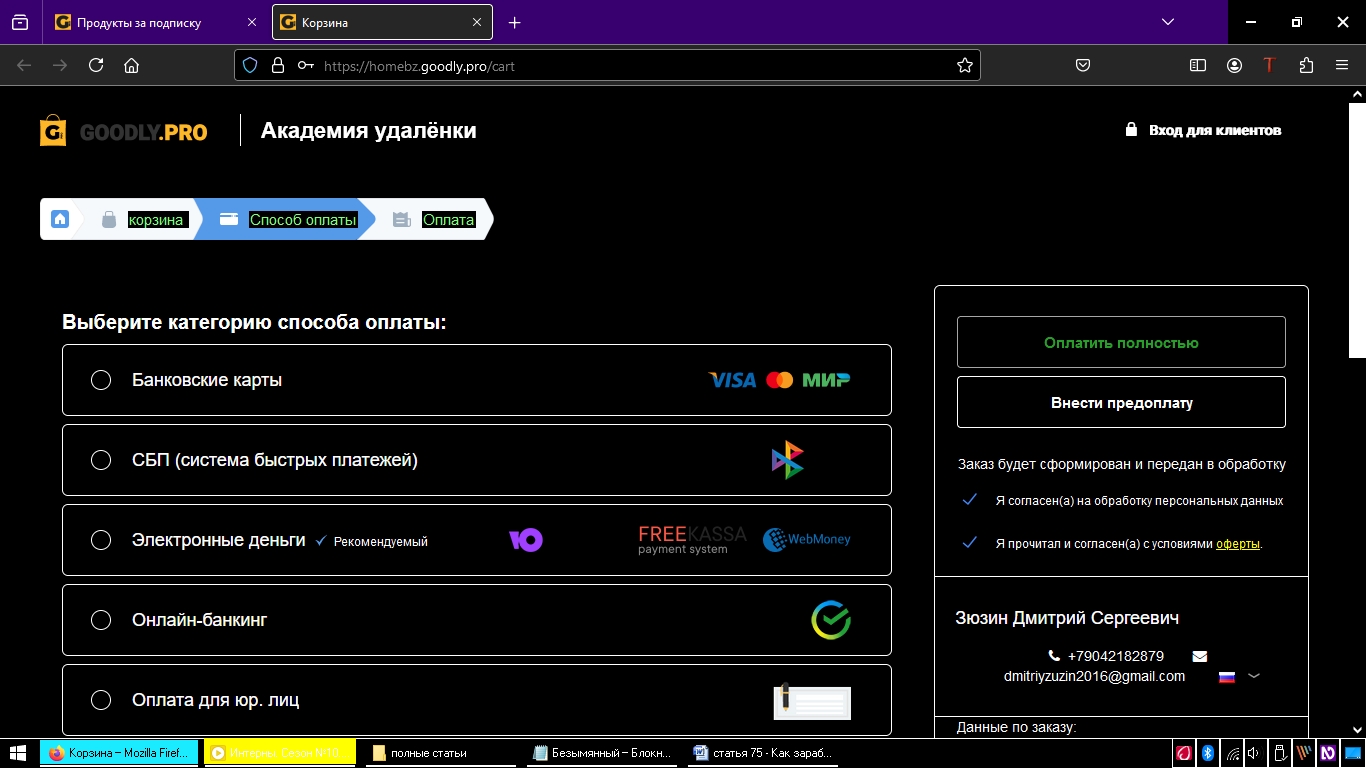Click the Mastercard logo

[779, 380]
